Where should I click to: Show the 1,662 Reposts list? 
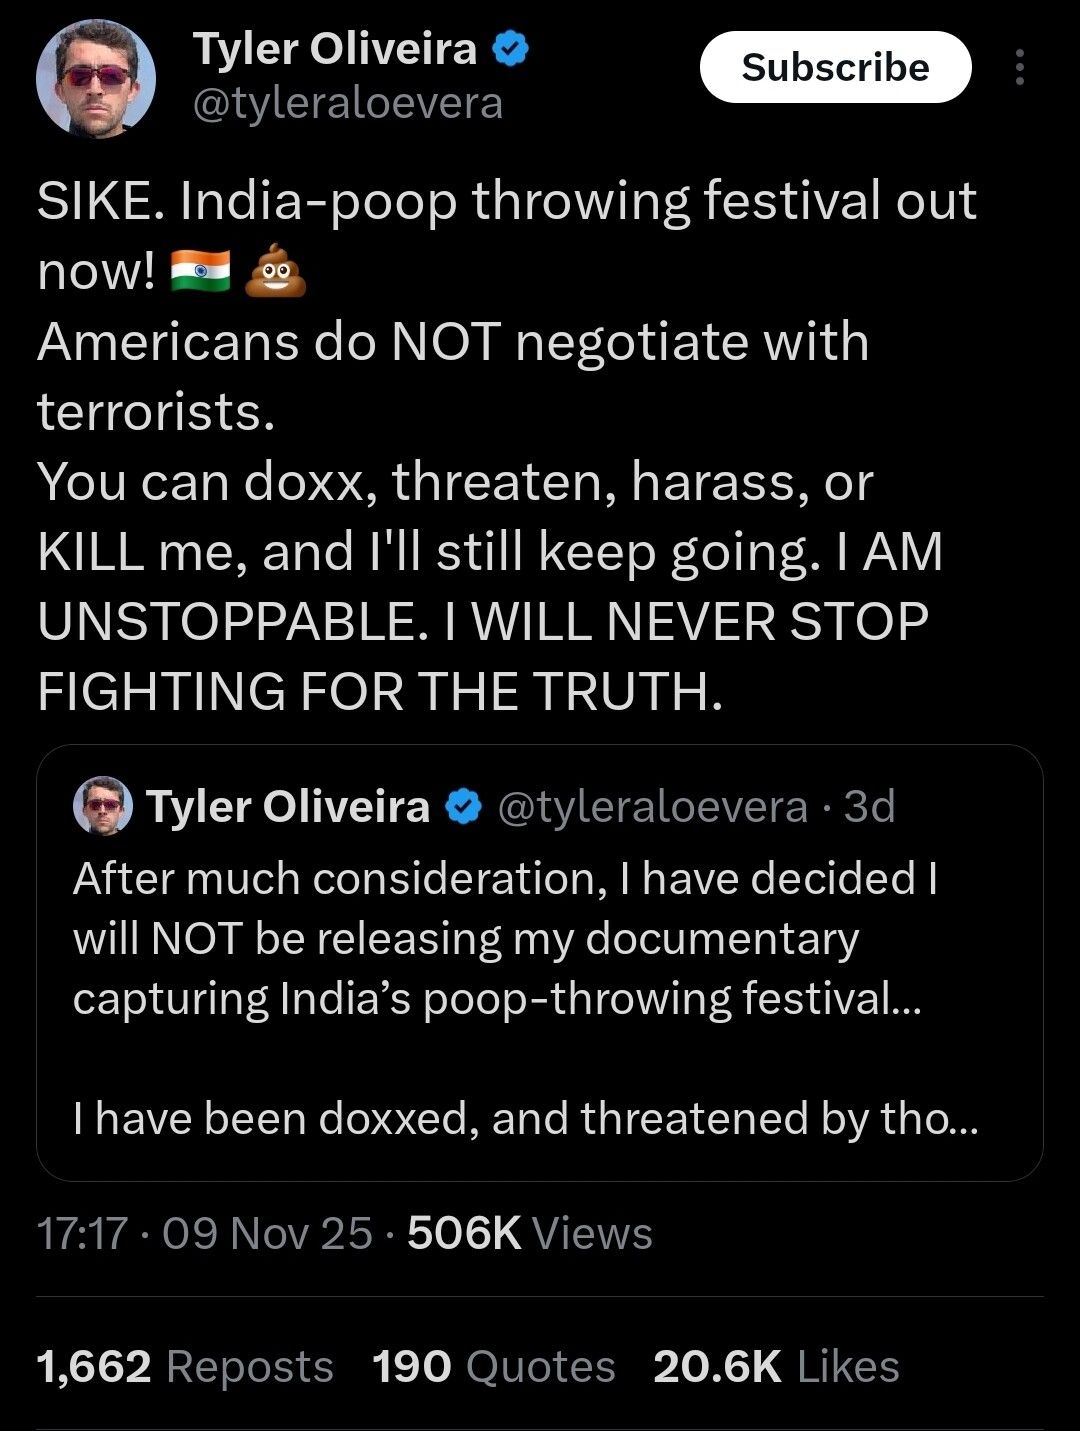(185, 1366)
